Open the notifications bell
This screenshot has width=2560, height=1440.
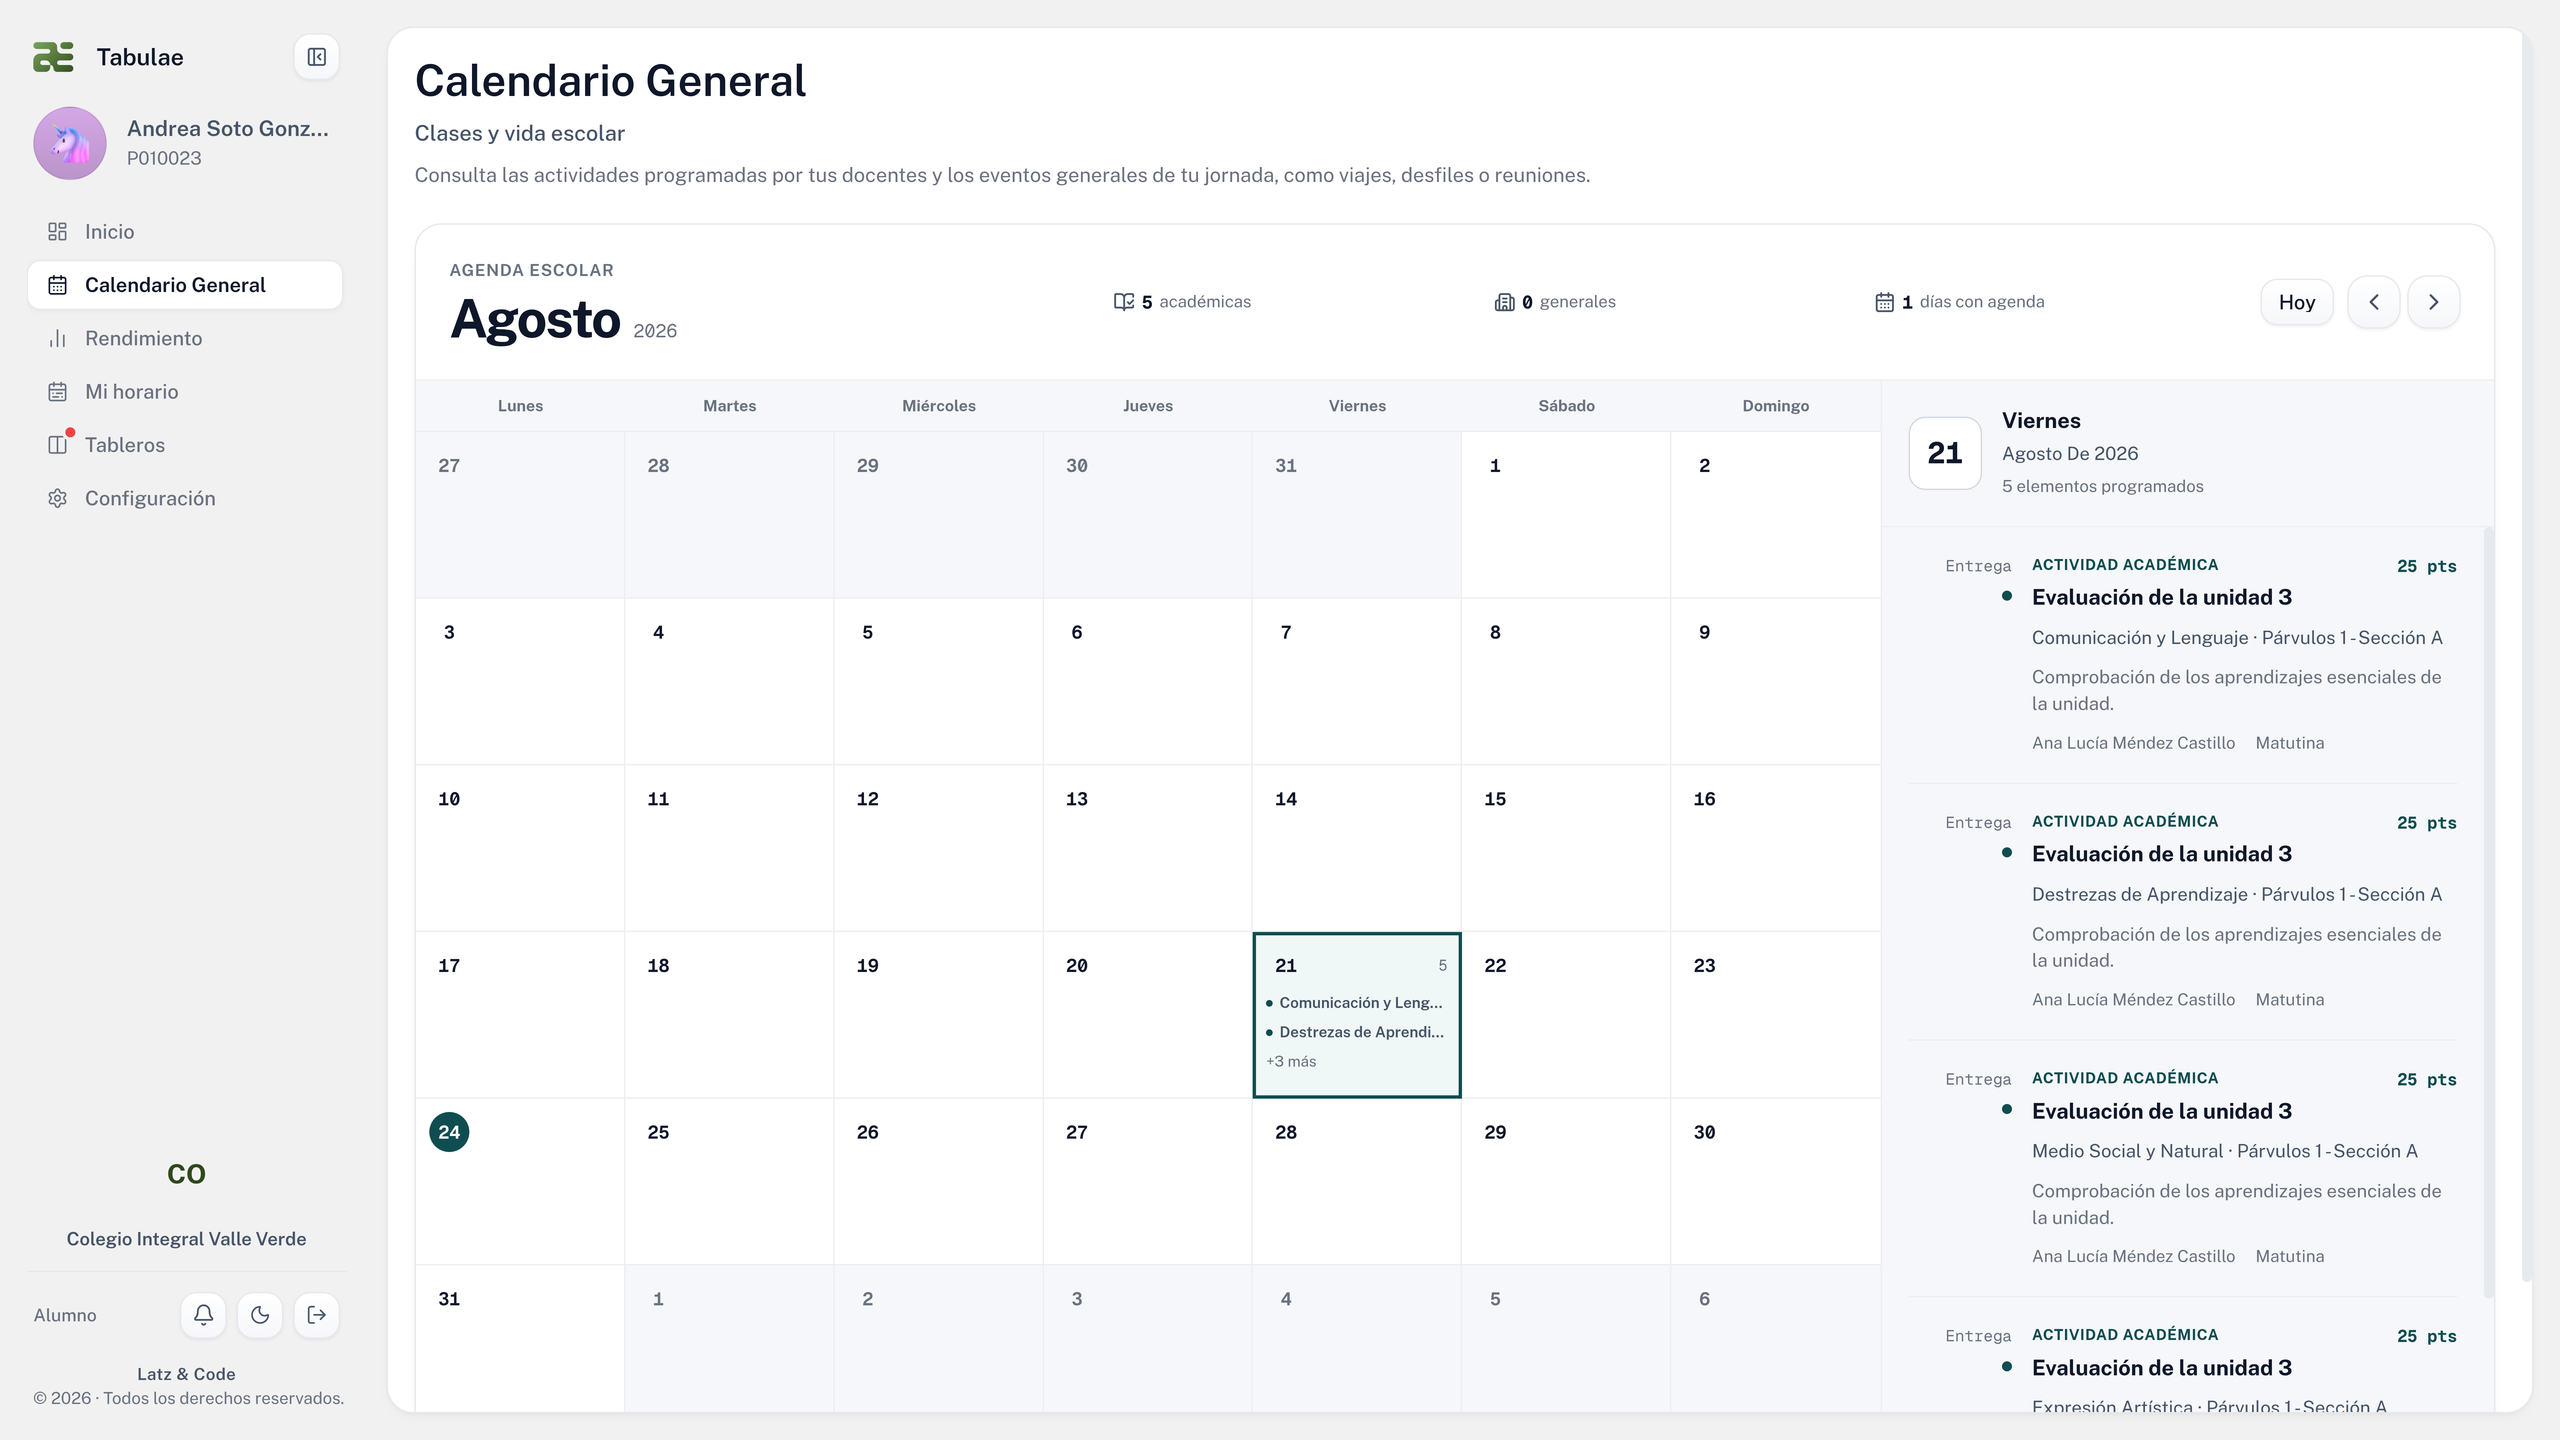[x=203, y=1315]
